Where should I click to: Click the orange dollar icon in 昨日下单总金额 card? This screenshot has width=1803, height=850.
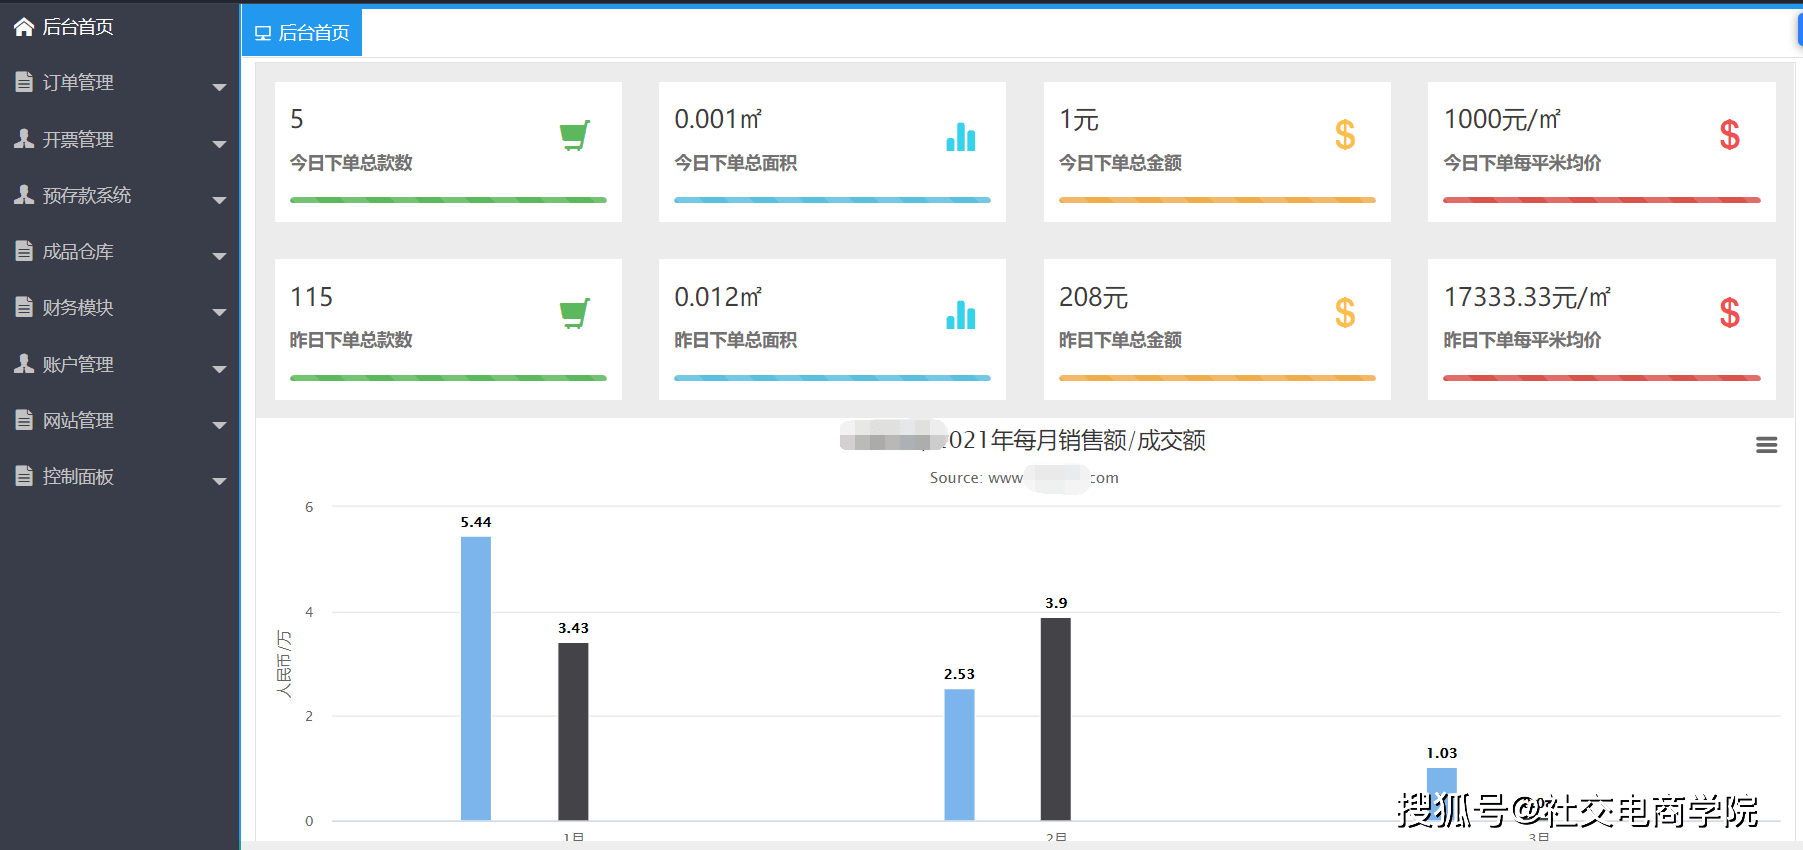[1345, 313]
